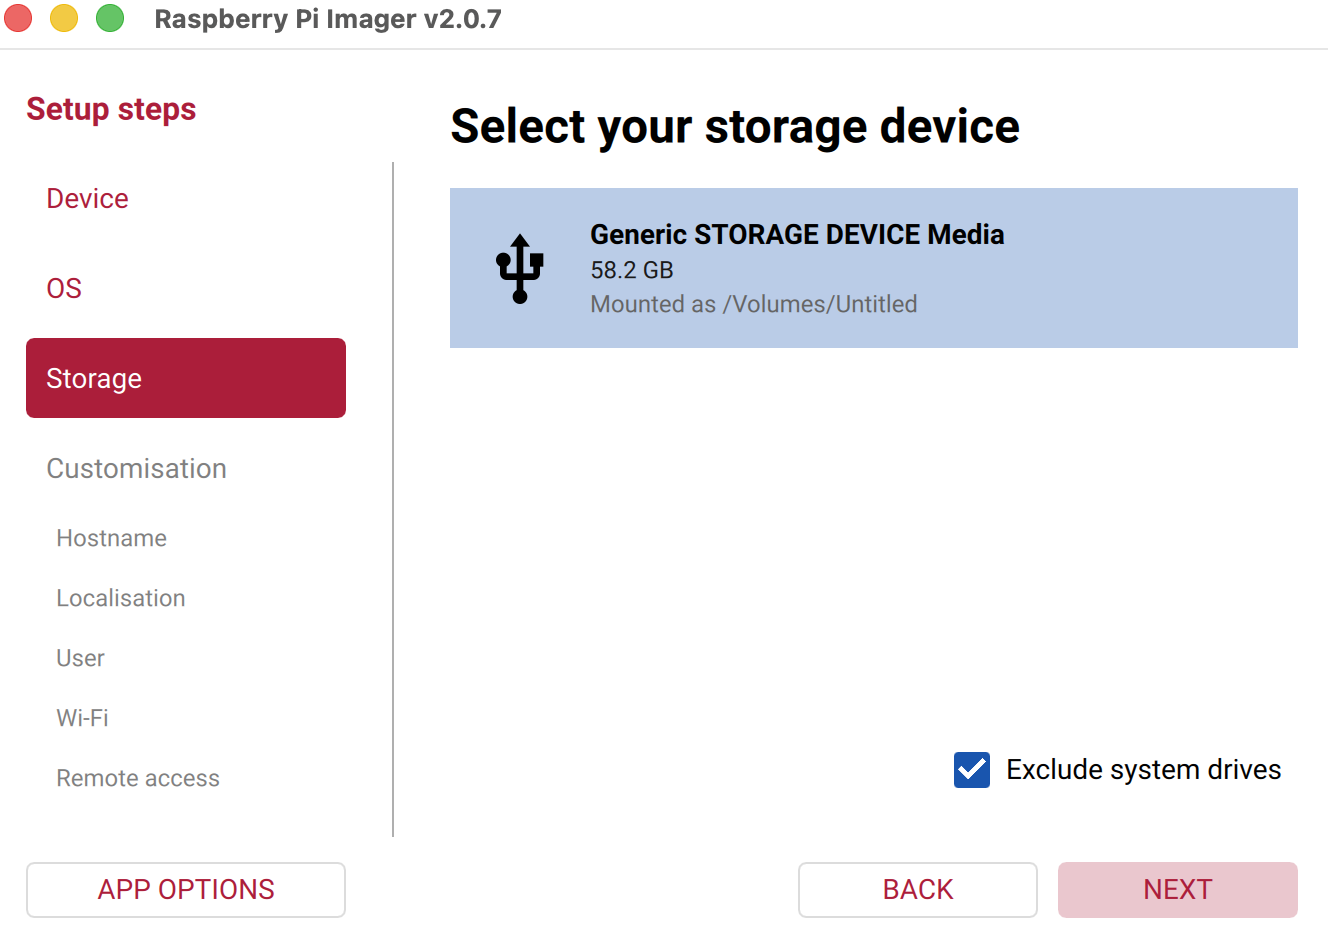Screen dimensions: 1328x940
Task: Click the APP OPTIONS button
Action: coord(186,890)
